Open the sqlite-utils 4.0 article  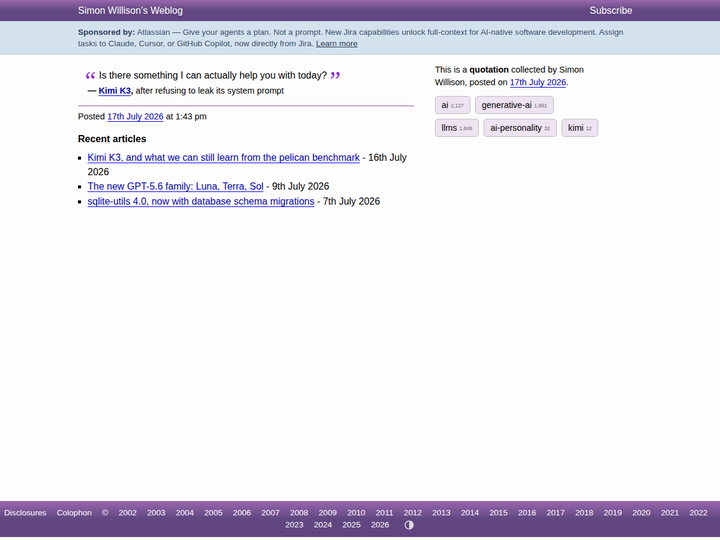(x=201, y=201)
